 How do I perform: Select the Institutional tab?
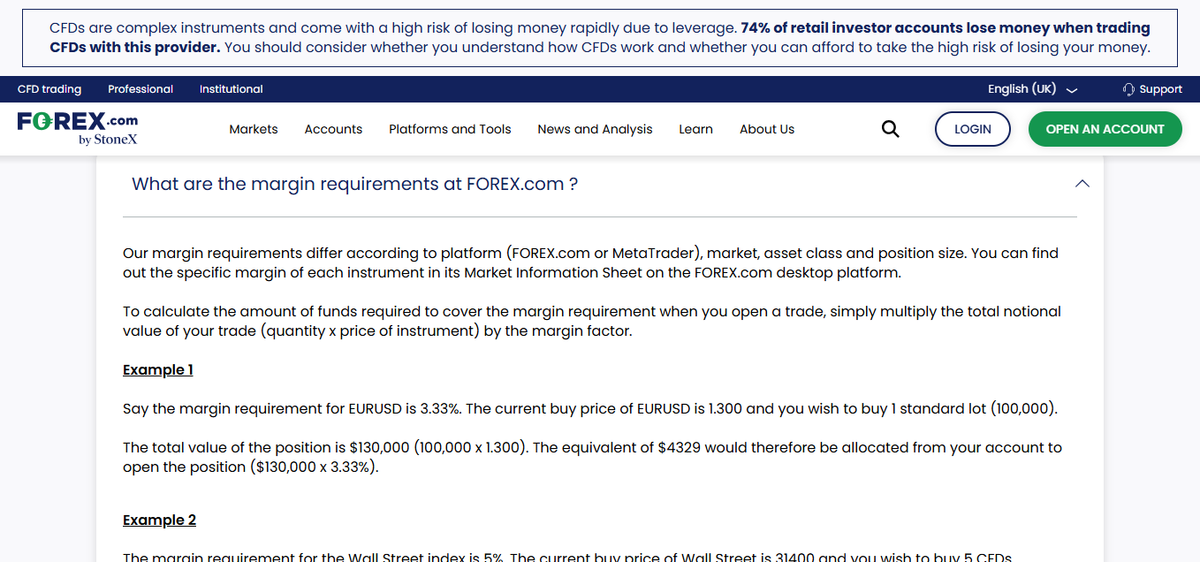[231, 89]
